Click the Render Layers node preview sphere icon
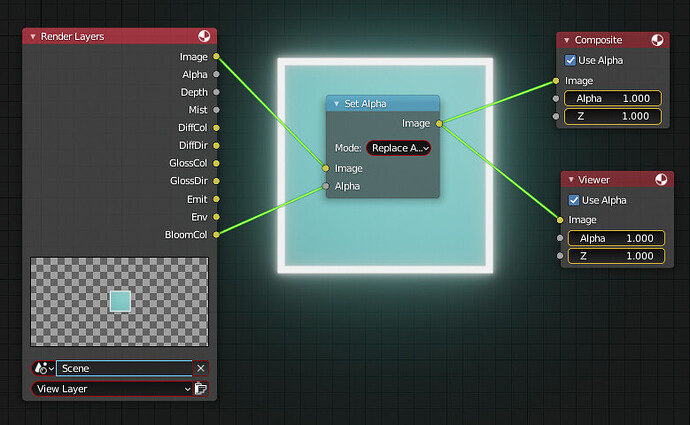The height and width of the screenshot is (425, 690). (x=204, y=36)
